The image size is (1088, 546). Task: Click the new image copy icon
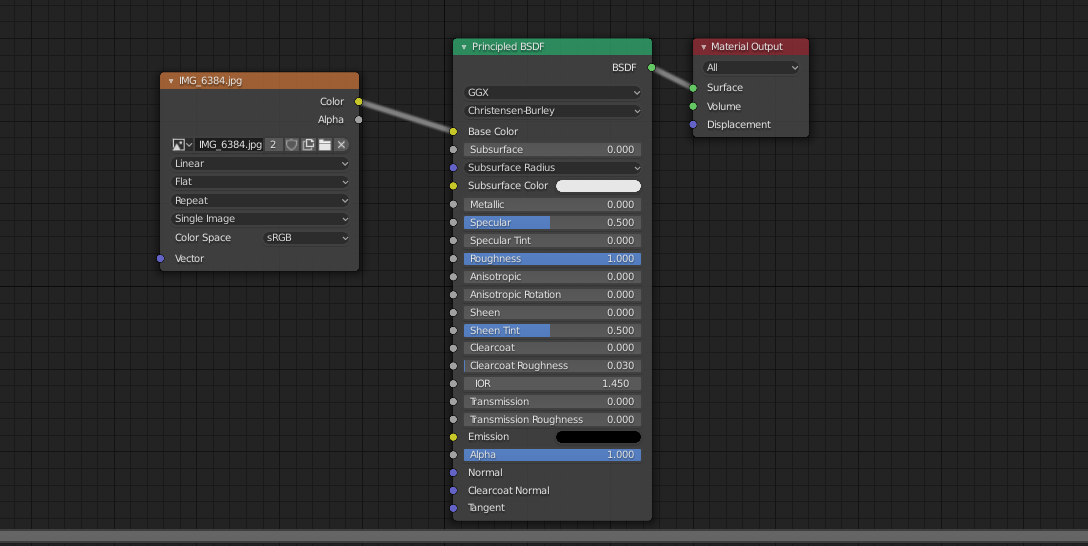pos(309,145)
